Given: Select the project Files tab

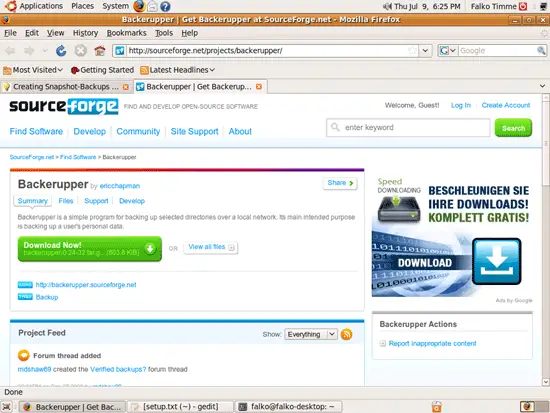Looking at the screenshot, I should (x=66, y=201).
